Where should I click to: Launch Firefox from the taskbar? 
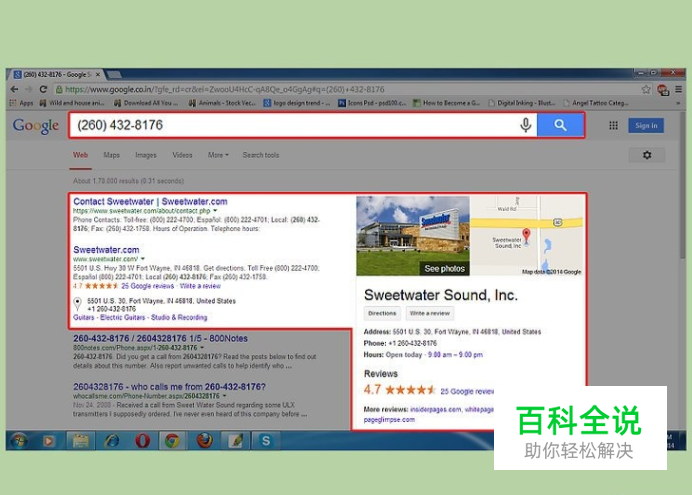(x=204, y=440)
